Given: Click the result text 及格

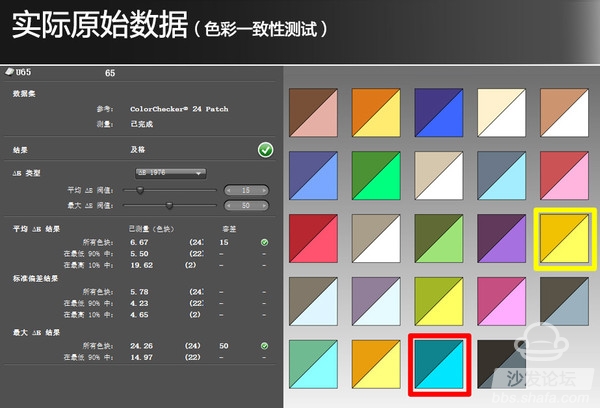Looking at the screenshot, I should coord(138,150).
